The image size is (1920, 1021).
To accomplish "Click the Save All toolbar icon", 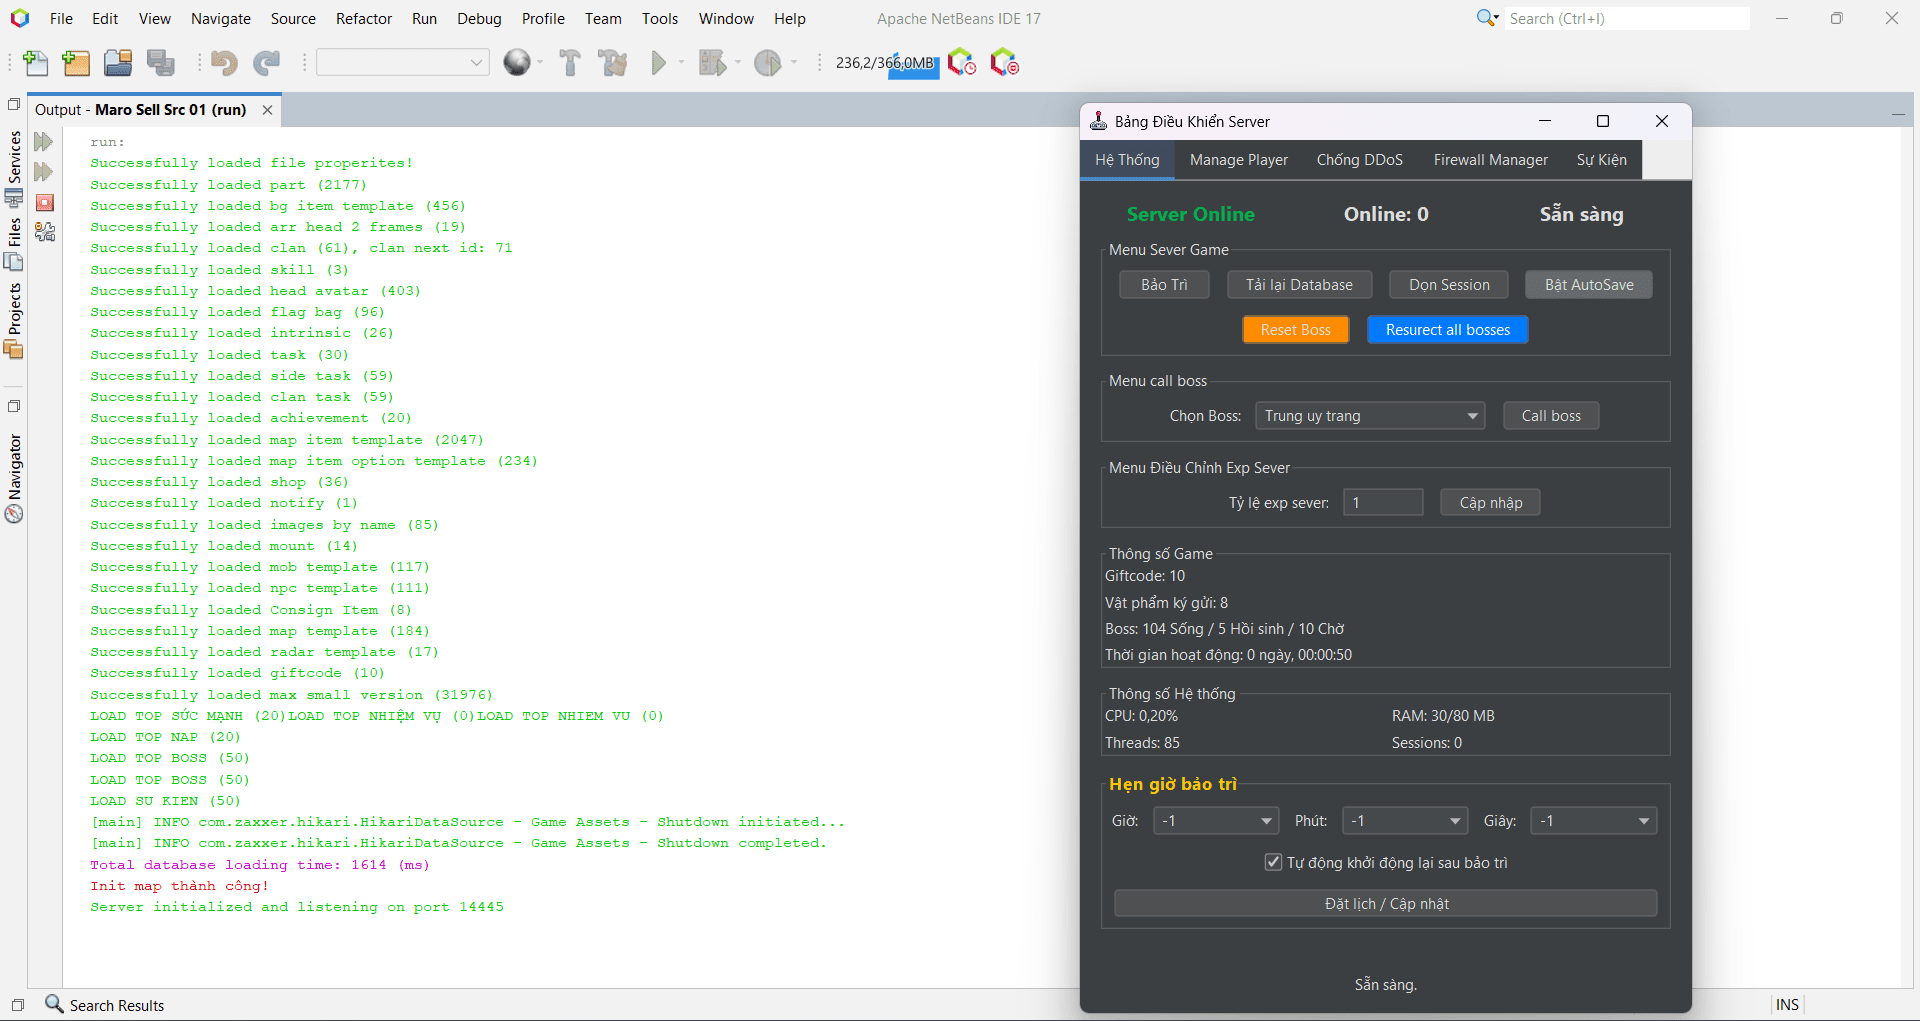I will click(x=161, y=63).
